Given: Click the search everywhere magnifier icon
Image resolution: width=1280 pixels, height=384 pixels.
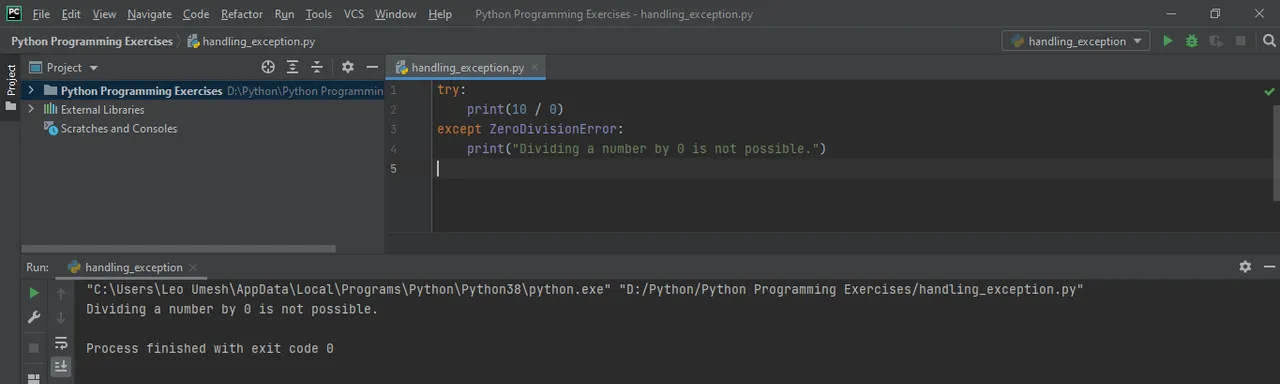Looking at the screenshot, I should click(x=1270, y=41).
